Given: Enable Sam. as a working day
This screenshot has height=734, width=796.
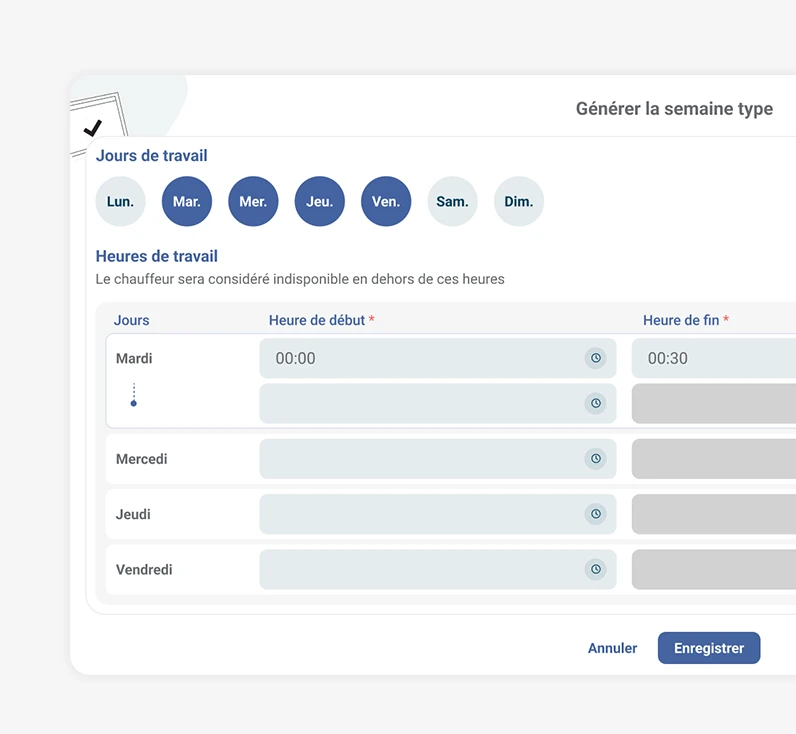Looking at the screenshot, I should 452,202.
